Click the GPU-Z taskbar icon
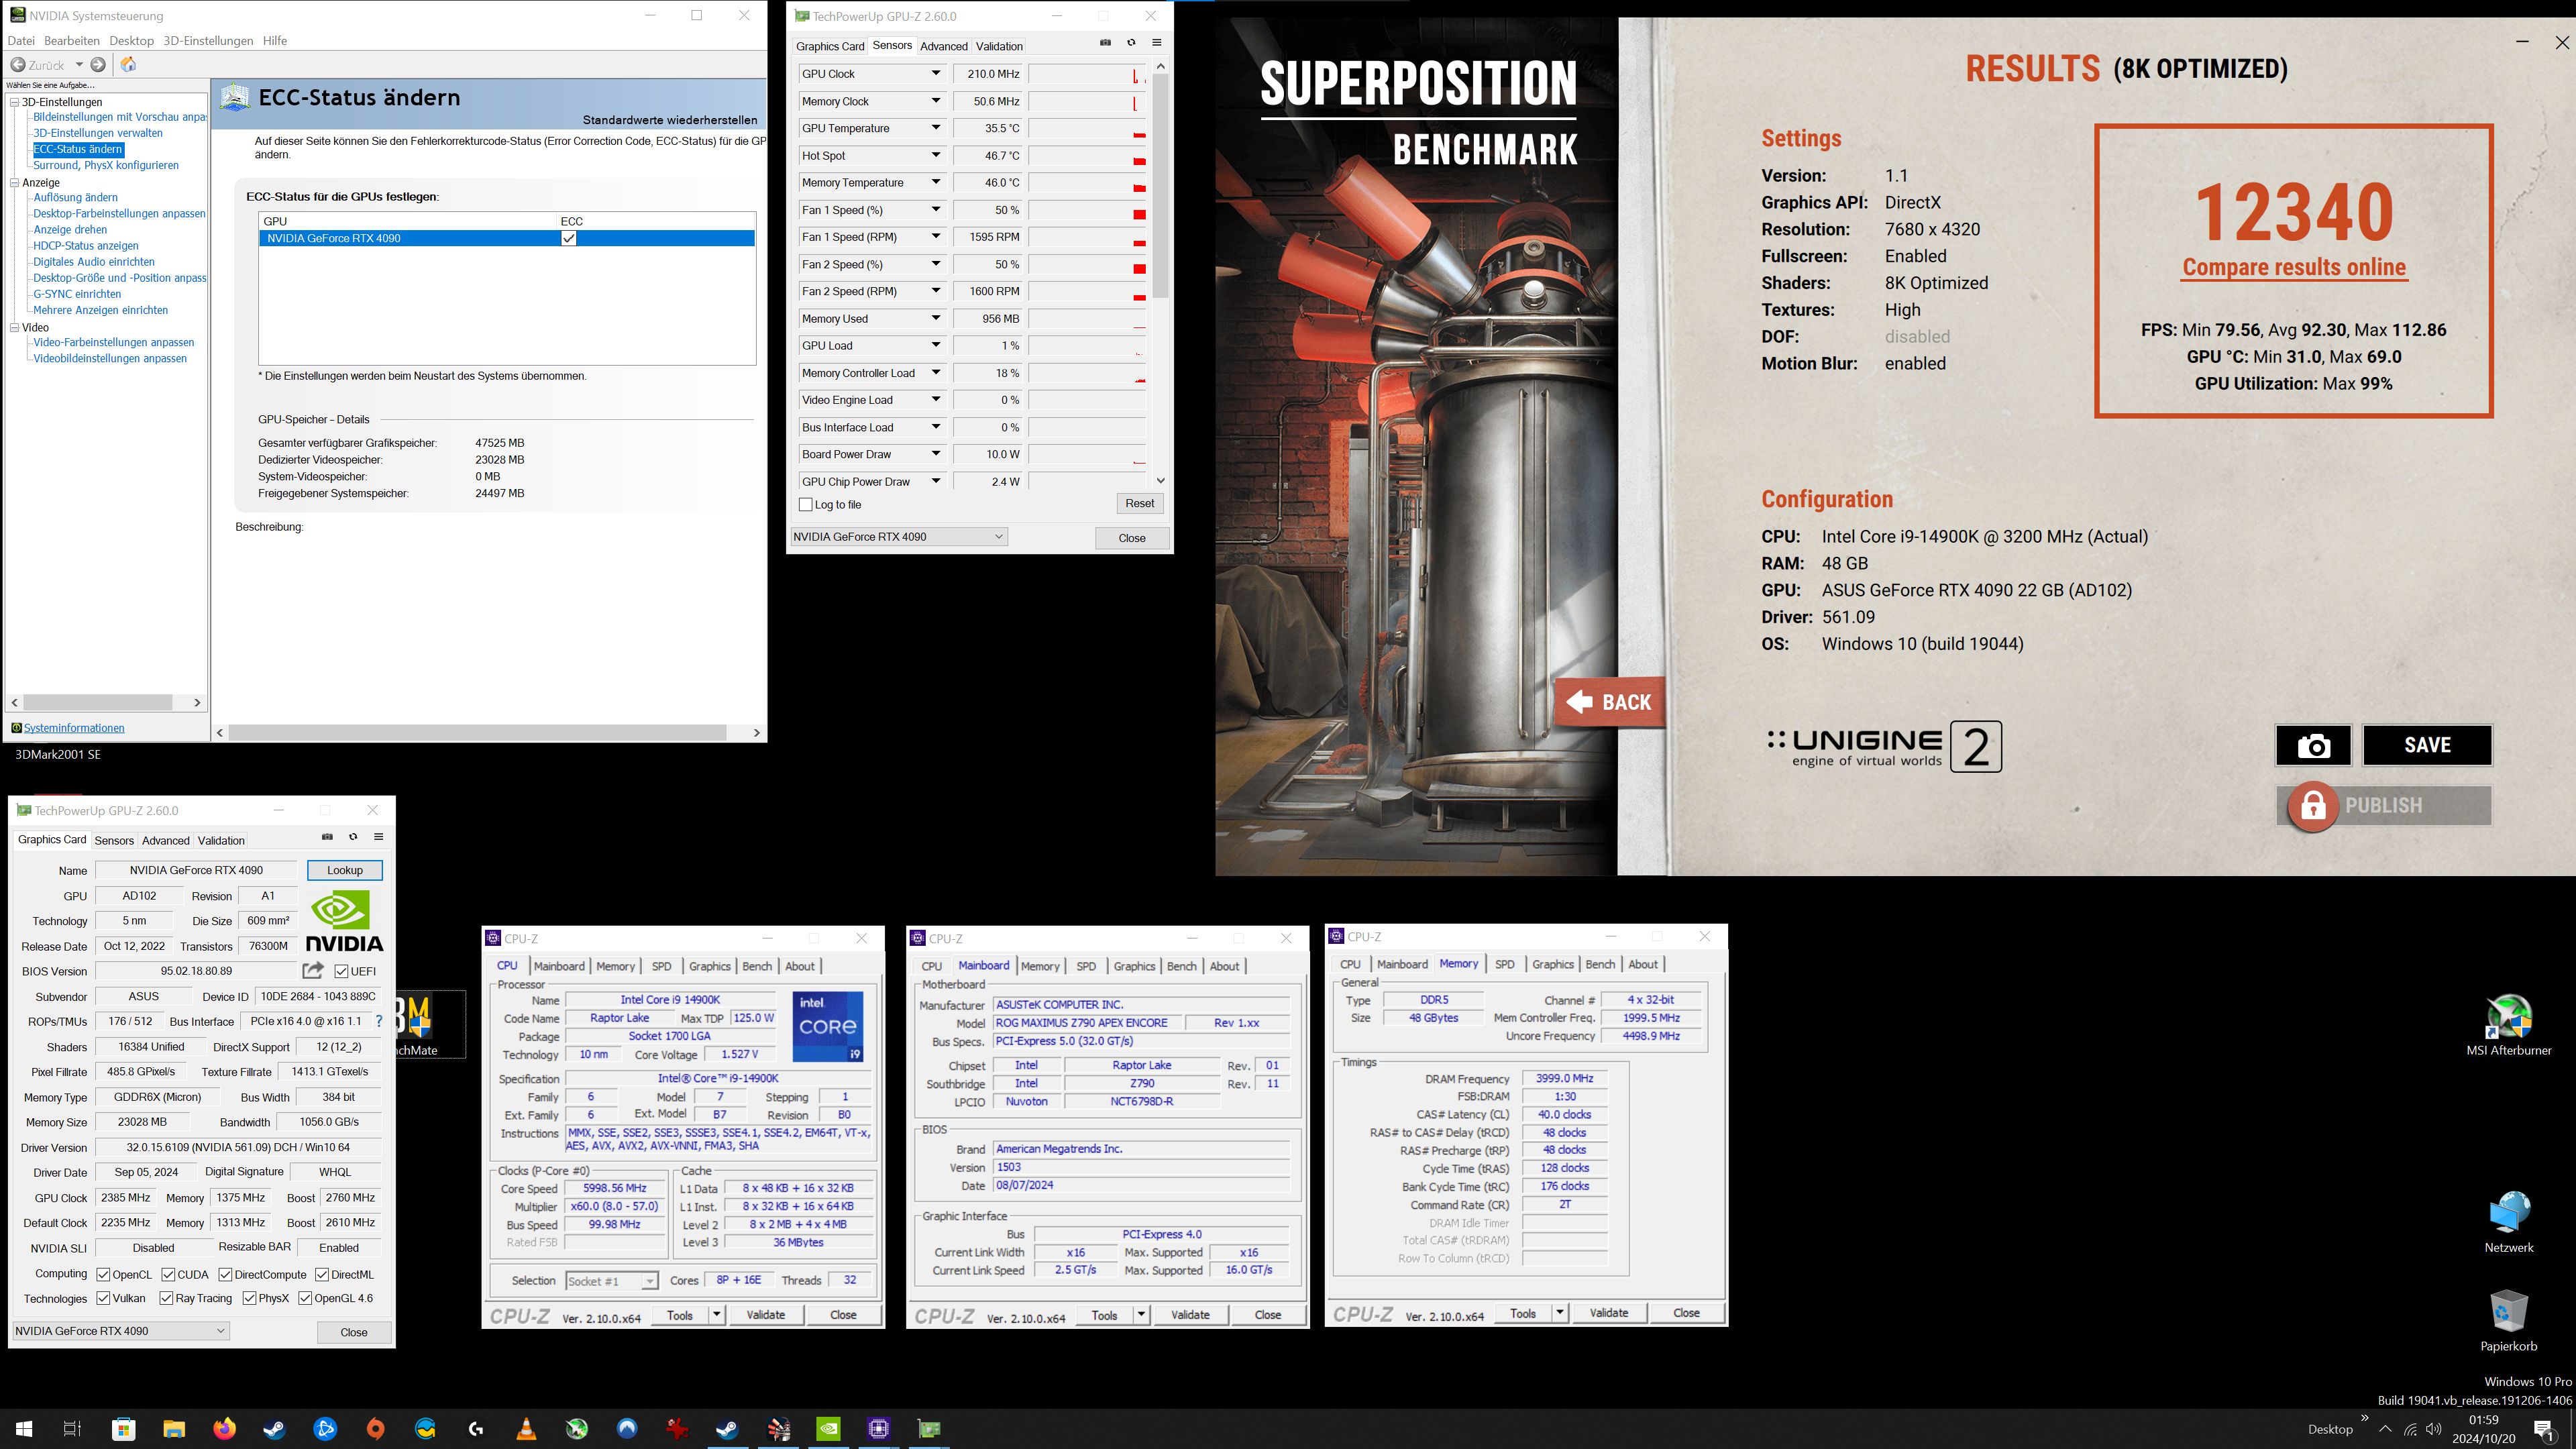2576x1449 pixels. [x=929, y=1428]
